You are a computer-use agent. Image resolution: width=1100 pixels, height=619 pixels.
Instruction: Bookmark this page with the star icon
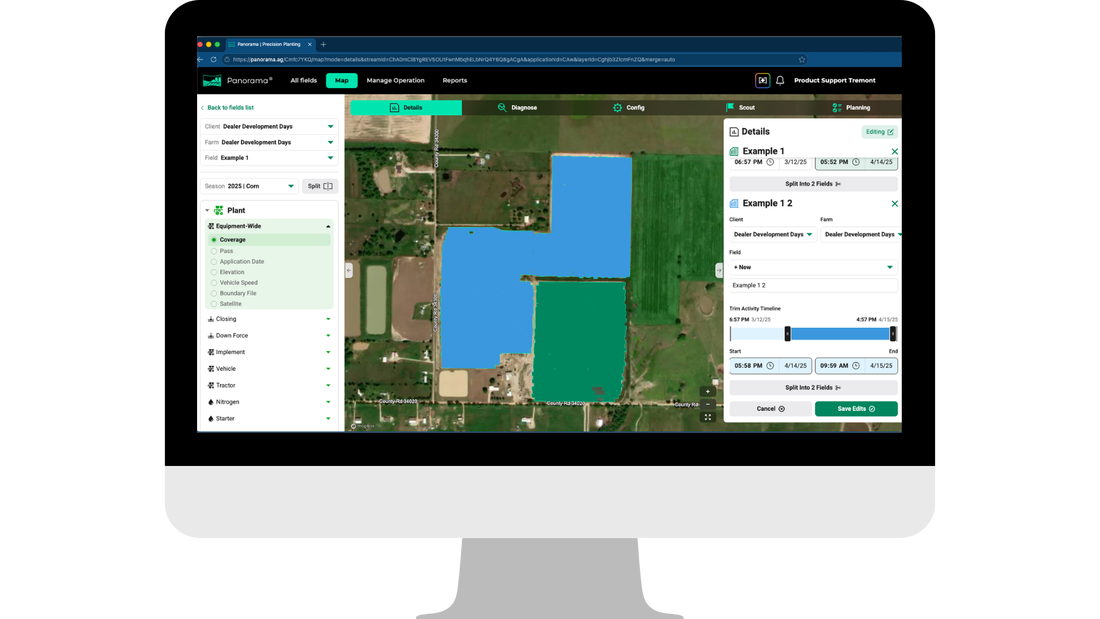pyautogui.click(x=802, y=60)
